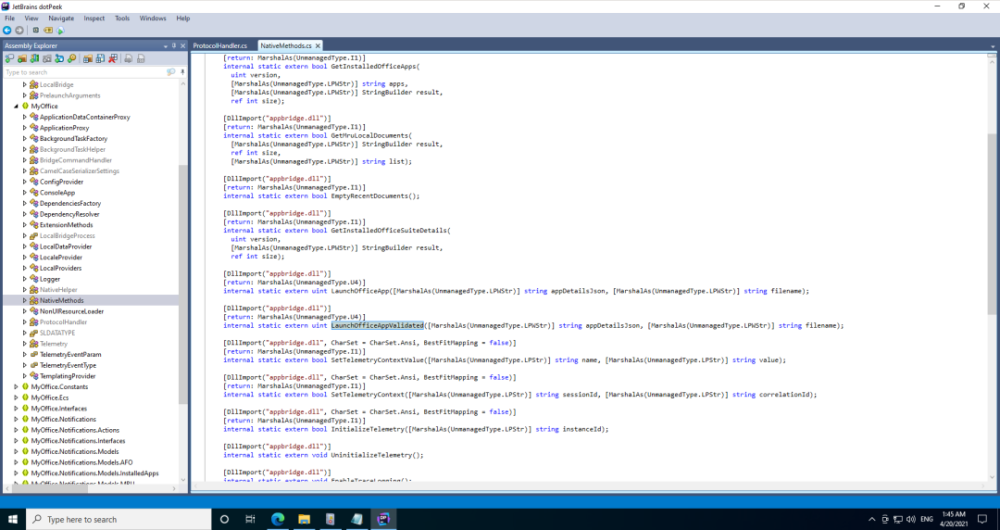Open Microsoft Edge from the taskbar
Viewport: 1000px width, 530px height.
276,519
